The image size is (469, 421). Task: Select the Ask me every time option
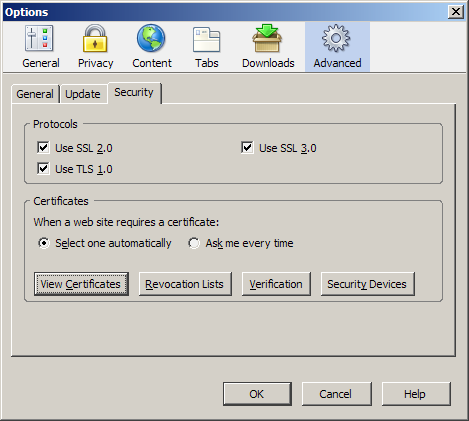(194, 243)
